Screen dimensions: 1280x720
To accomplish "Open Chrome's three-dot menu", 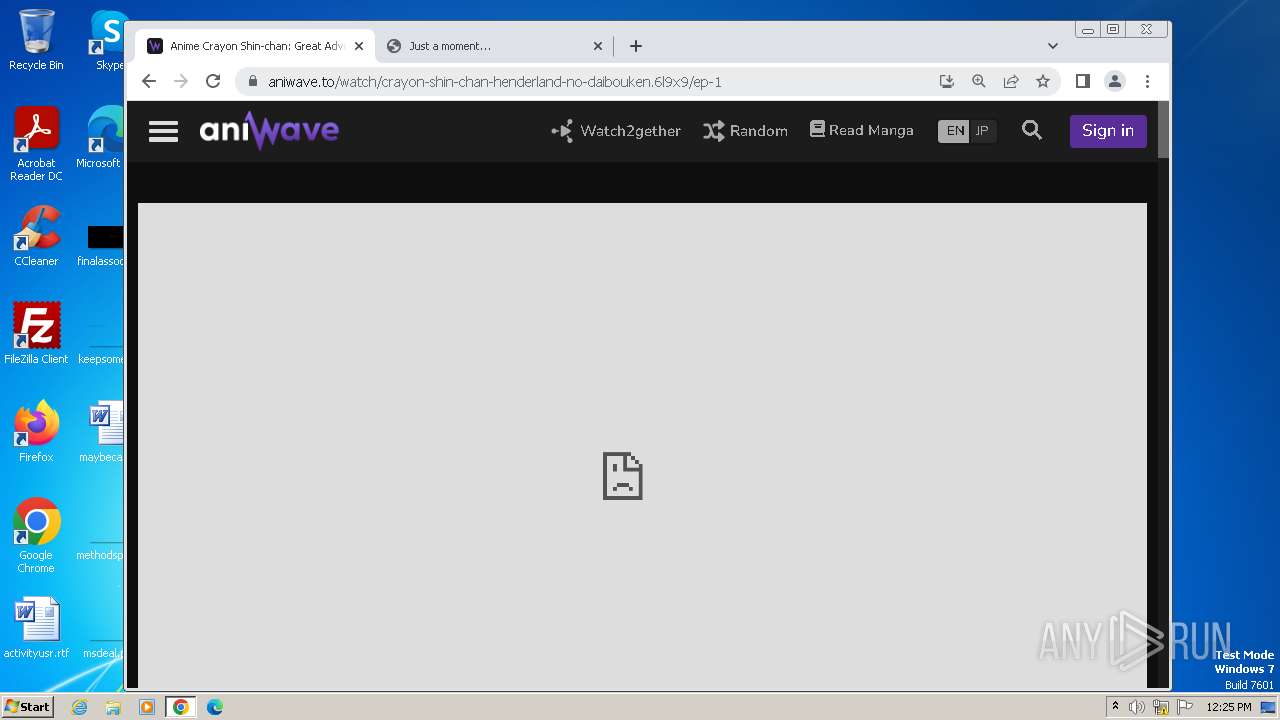I will [x=1147, y=81].
